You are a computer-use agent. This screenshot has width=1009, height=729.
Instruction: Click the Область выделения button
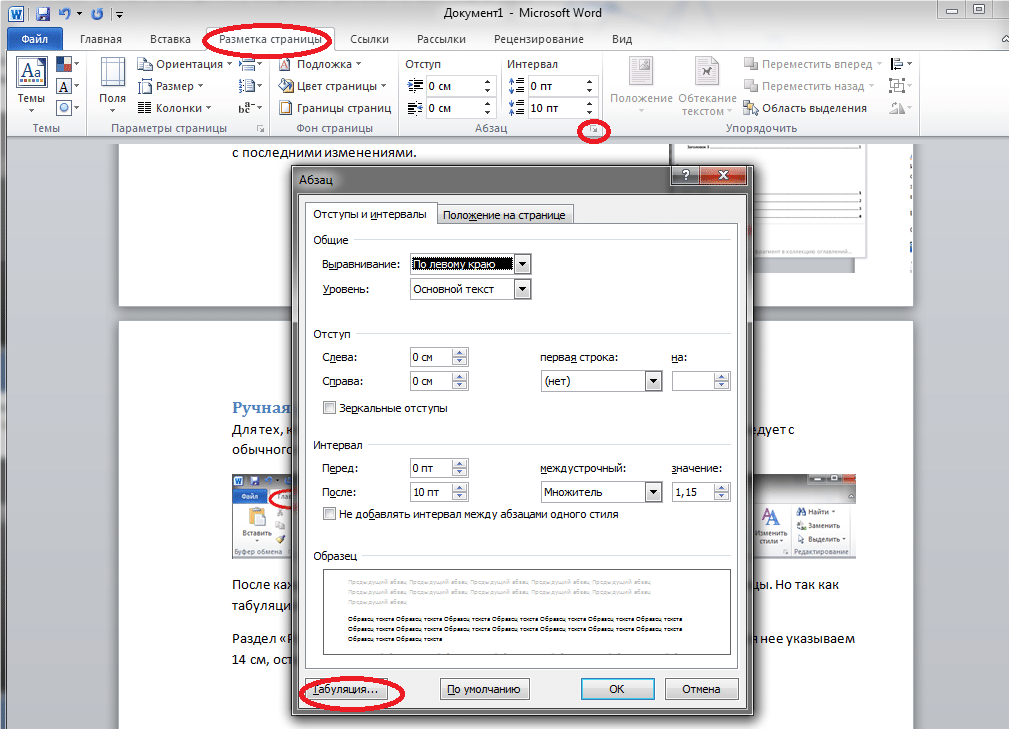click(804, 107)
